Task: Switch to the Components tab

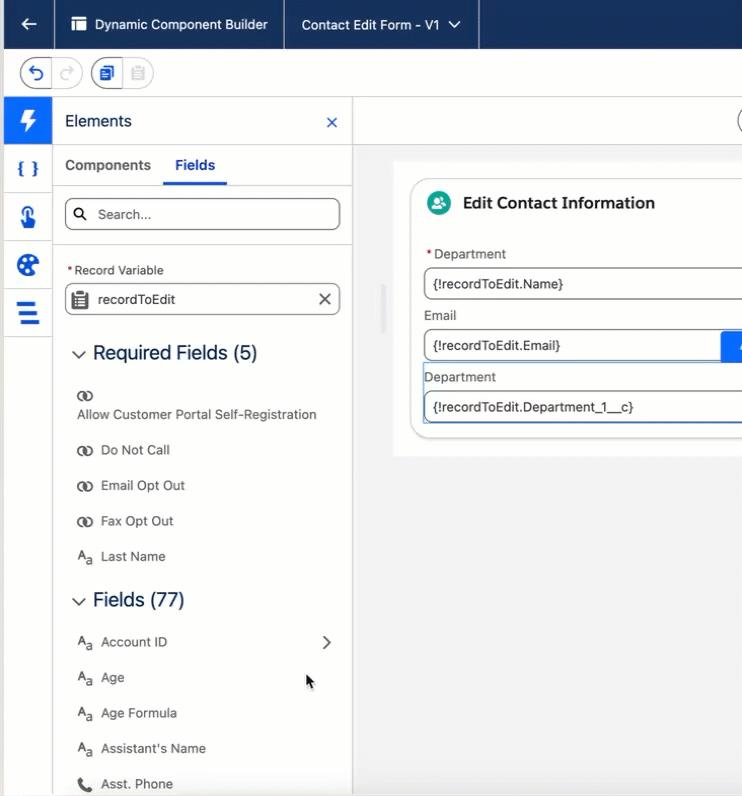Action: pyautogui.click(x=108, y=165)
